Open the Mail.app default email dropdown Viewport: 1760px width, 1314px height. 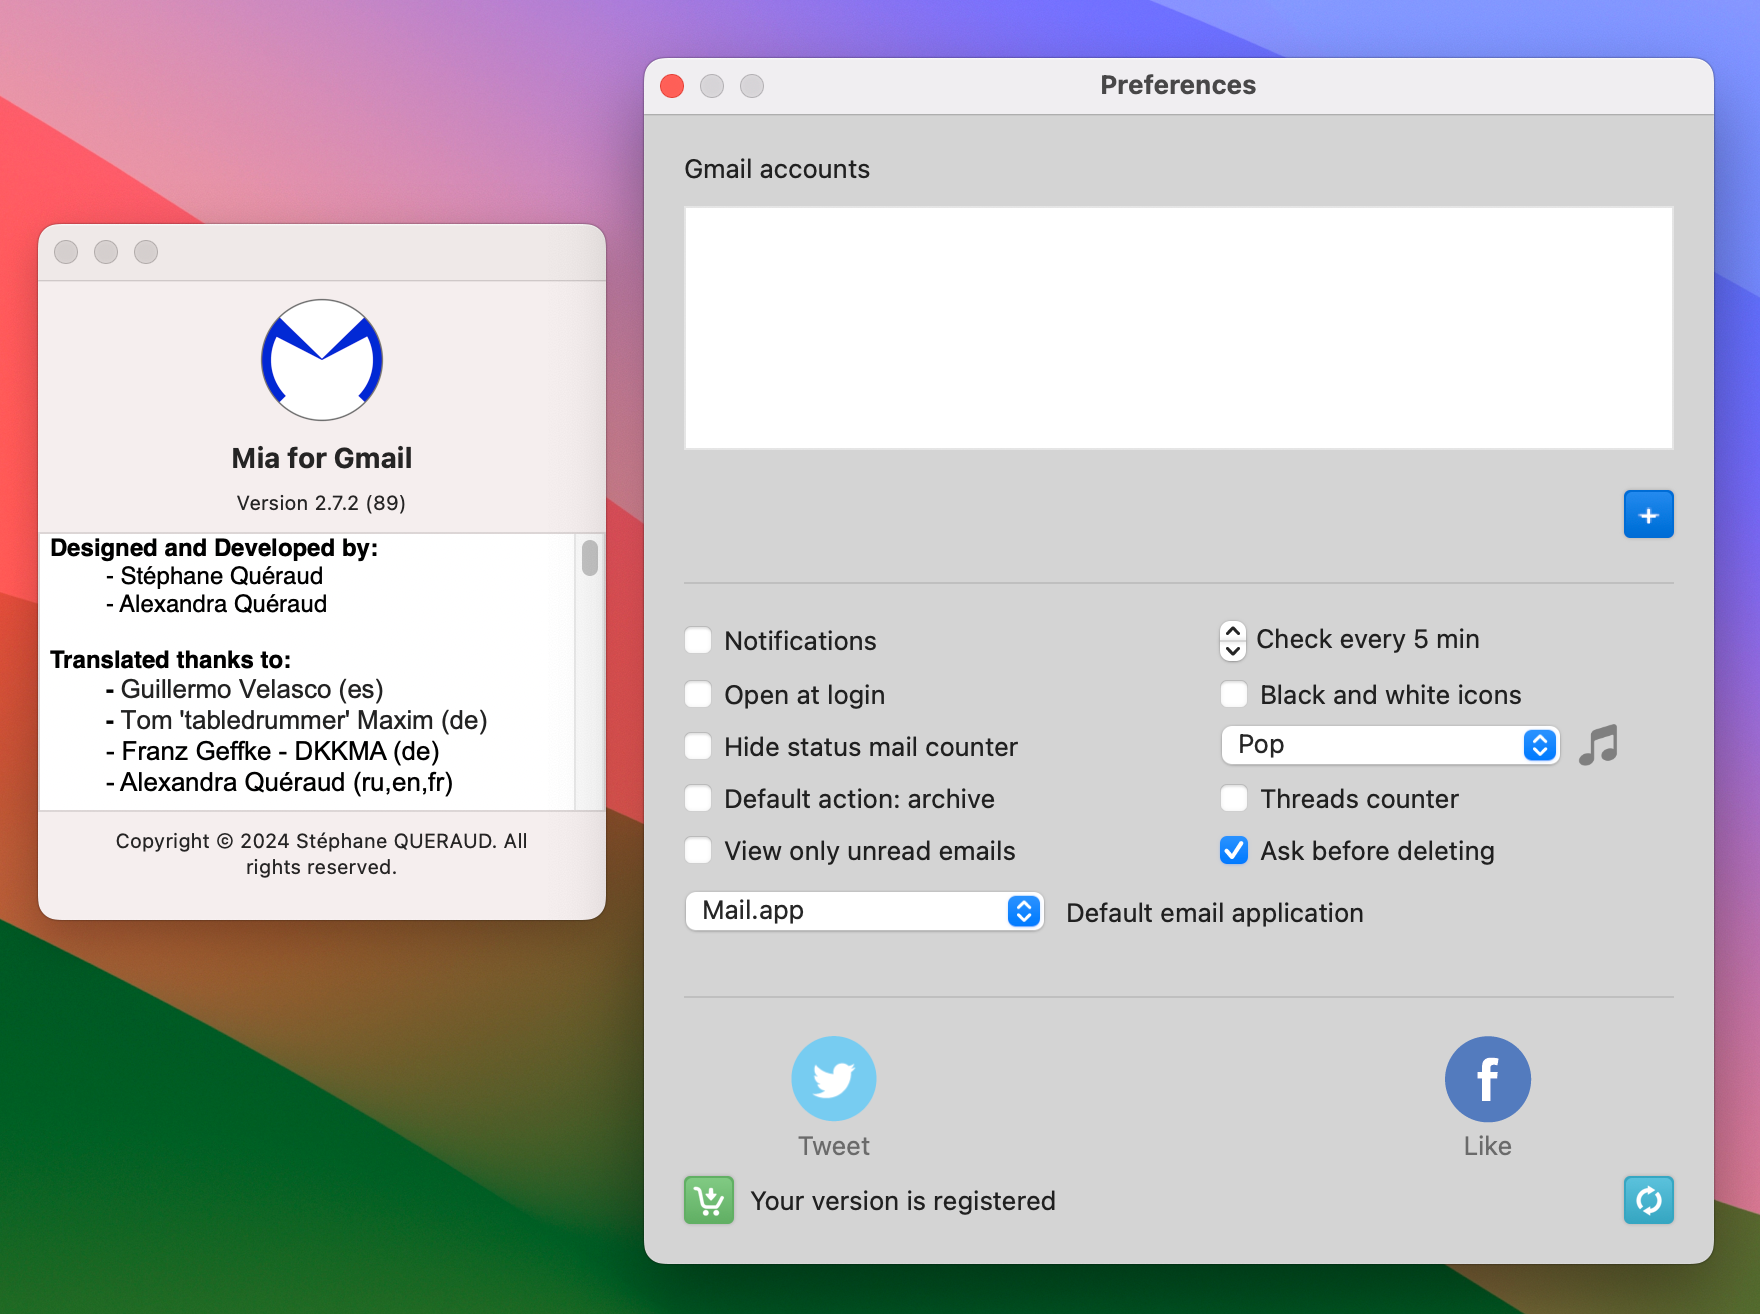coord(864,911)
